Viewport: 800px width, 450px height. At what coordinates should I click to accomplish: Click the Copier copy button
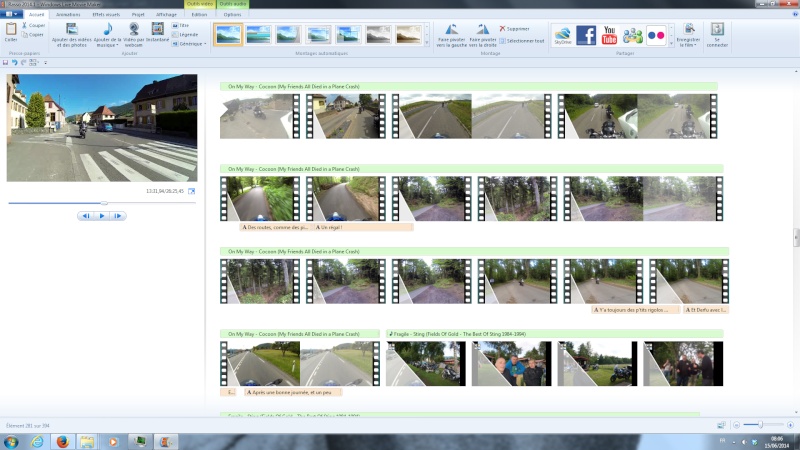pyautogui.click(x=33, y=35)
